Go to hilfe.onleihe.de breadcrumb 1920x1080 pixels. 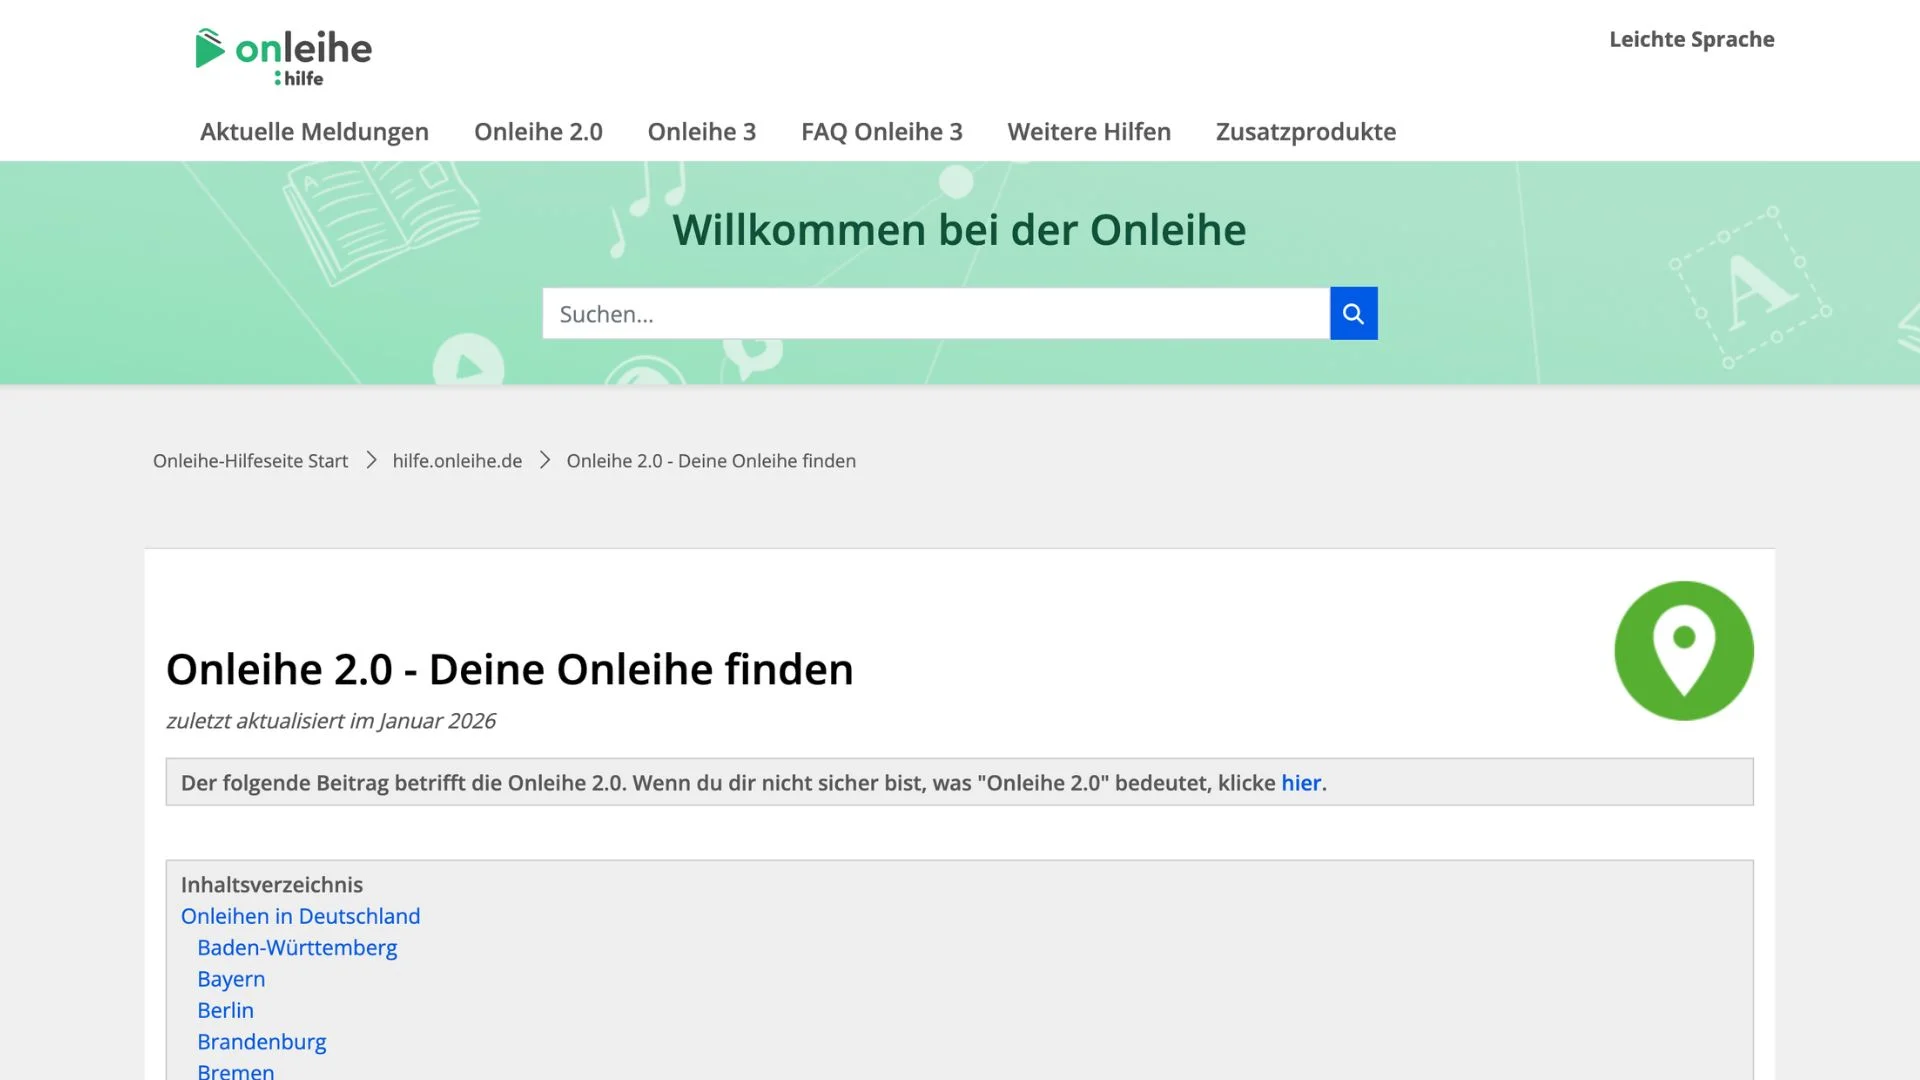[457, 461]
